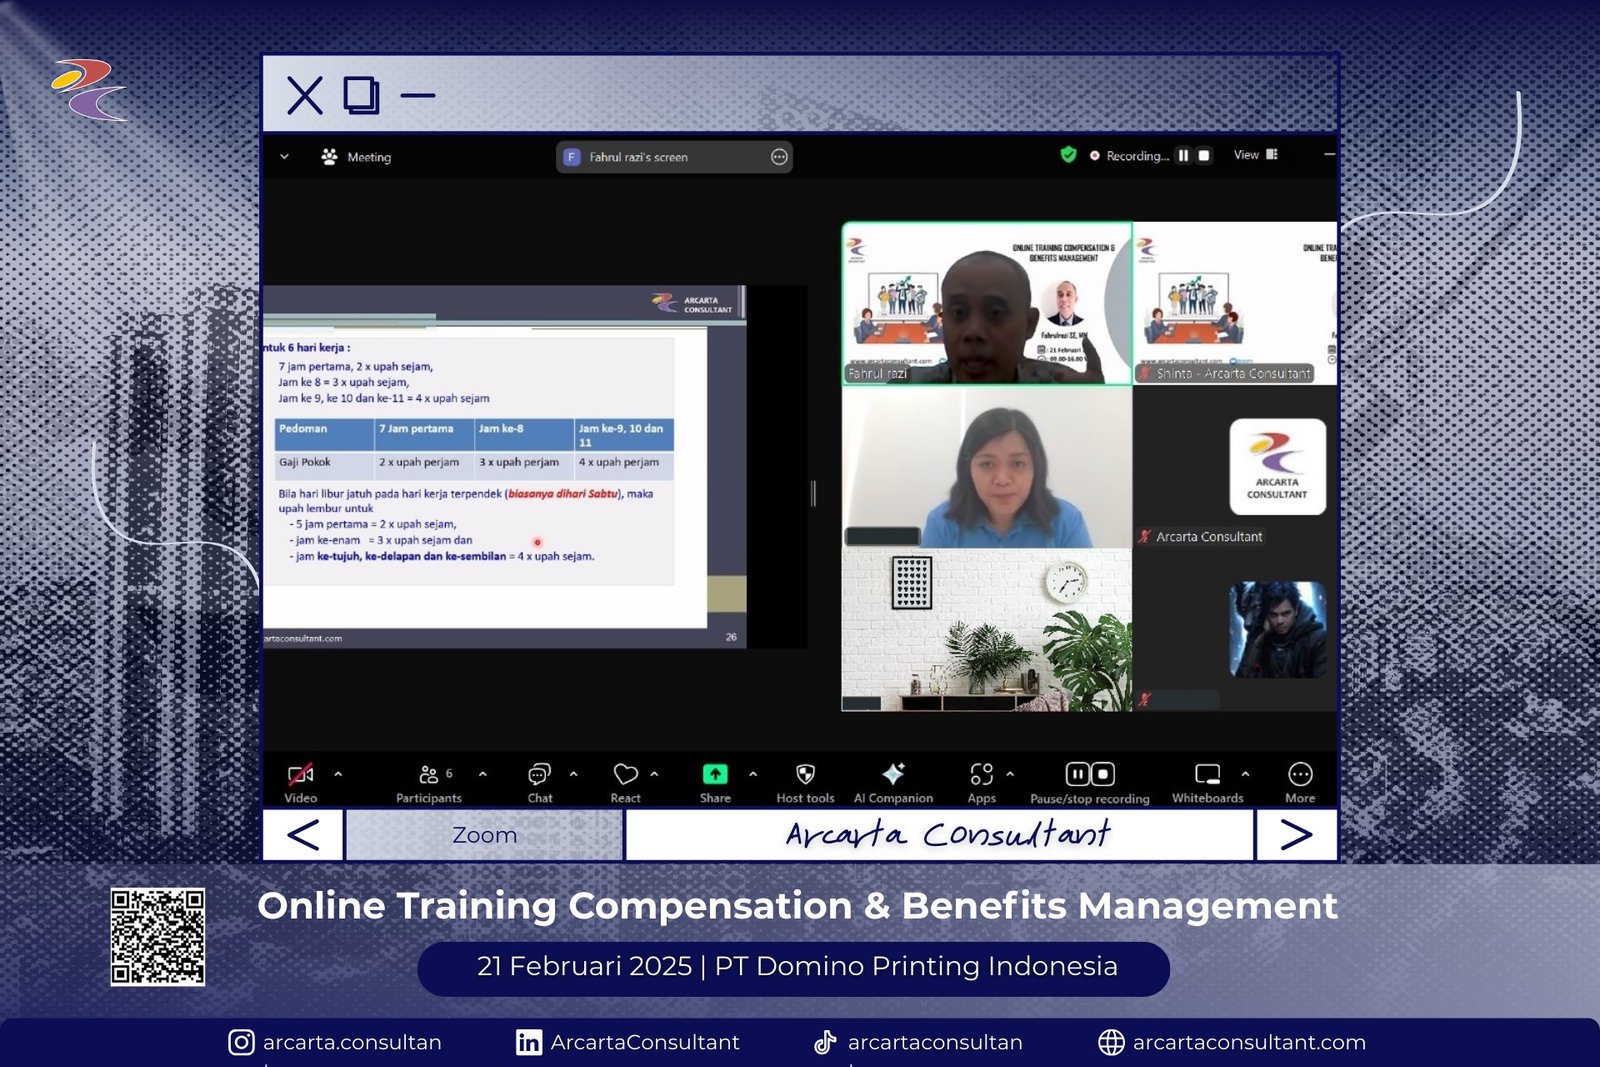This screenshot has height=1067, width=1600.
Task: Open the Apps panel
Action: pos(981,775)
